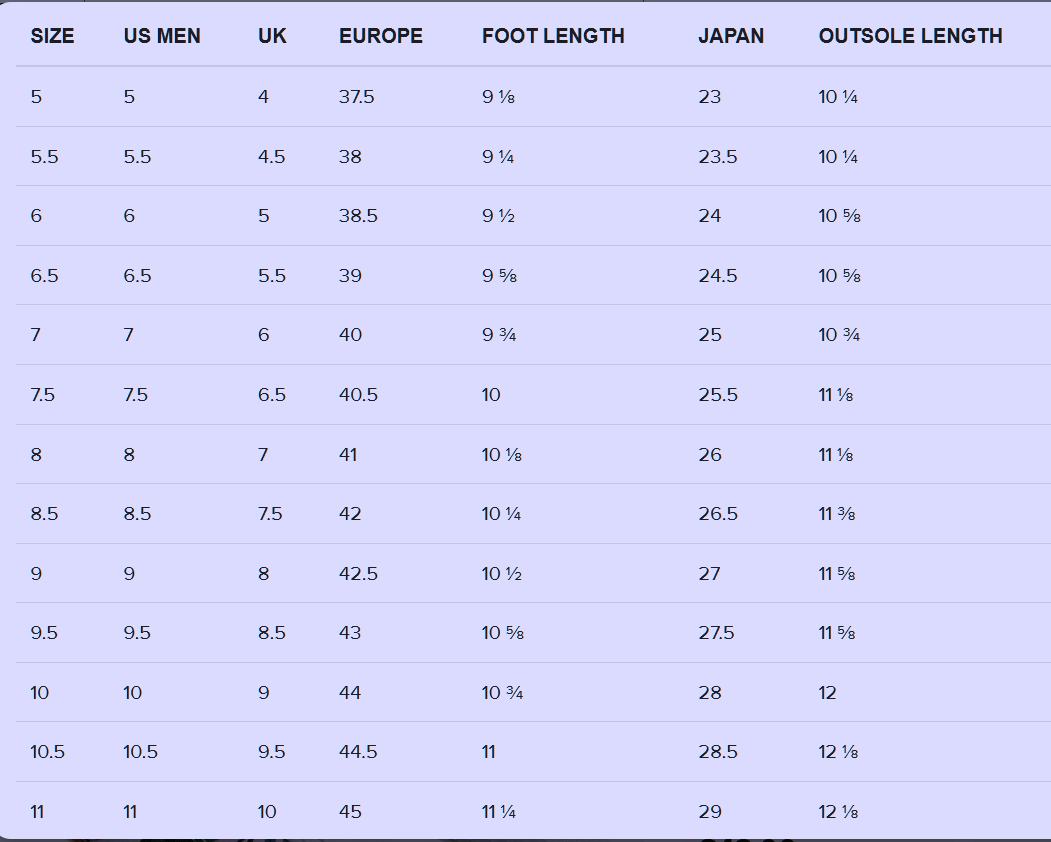Click the SIZE column header
The height and width of the screenshot is (842, 1051).
(52, 36)
